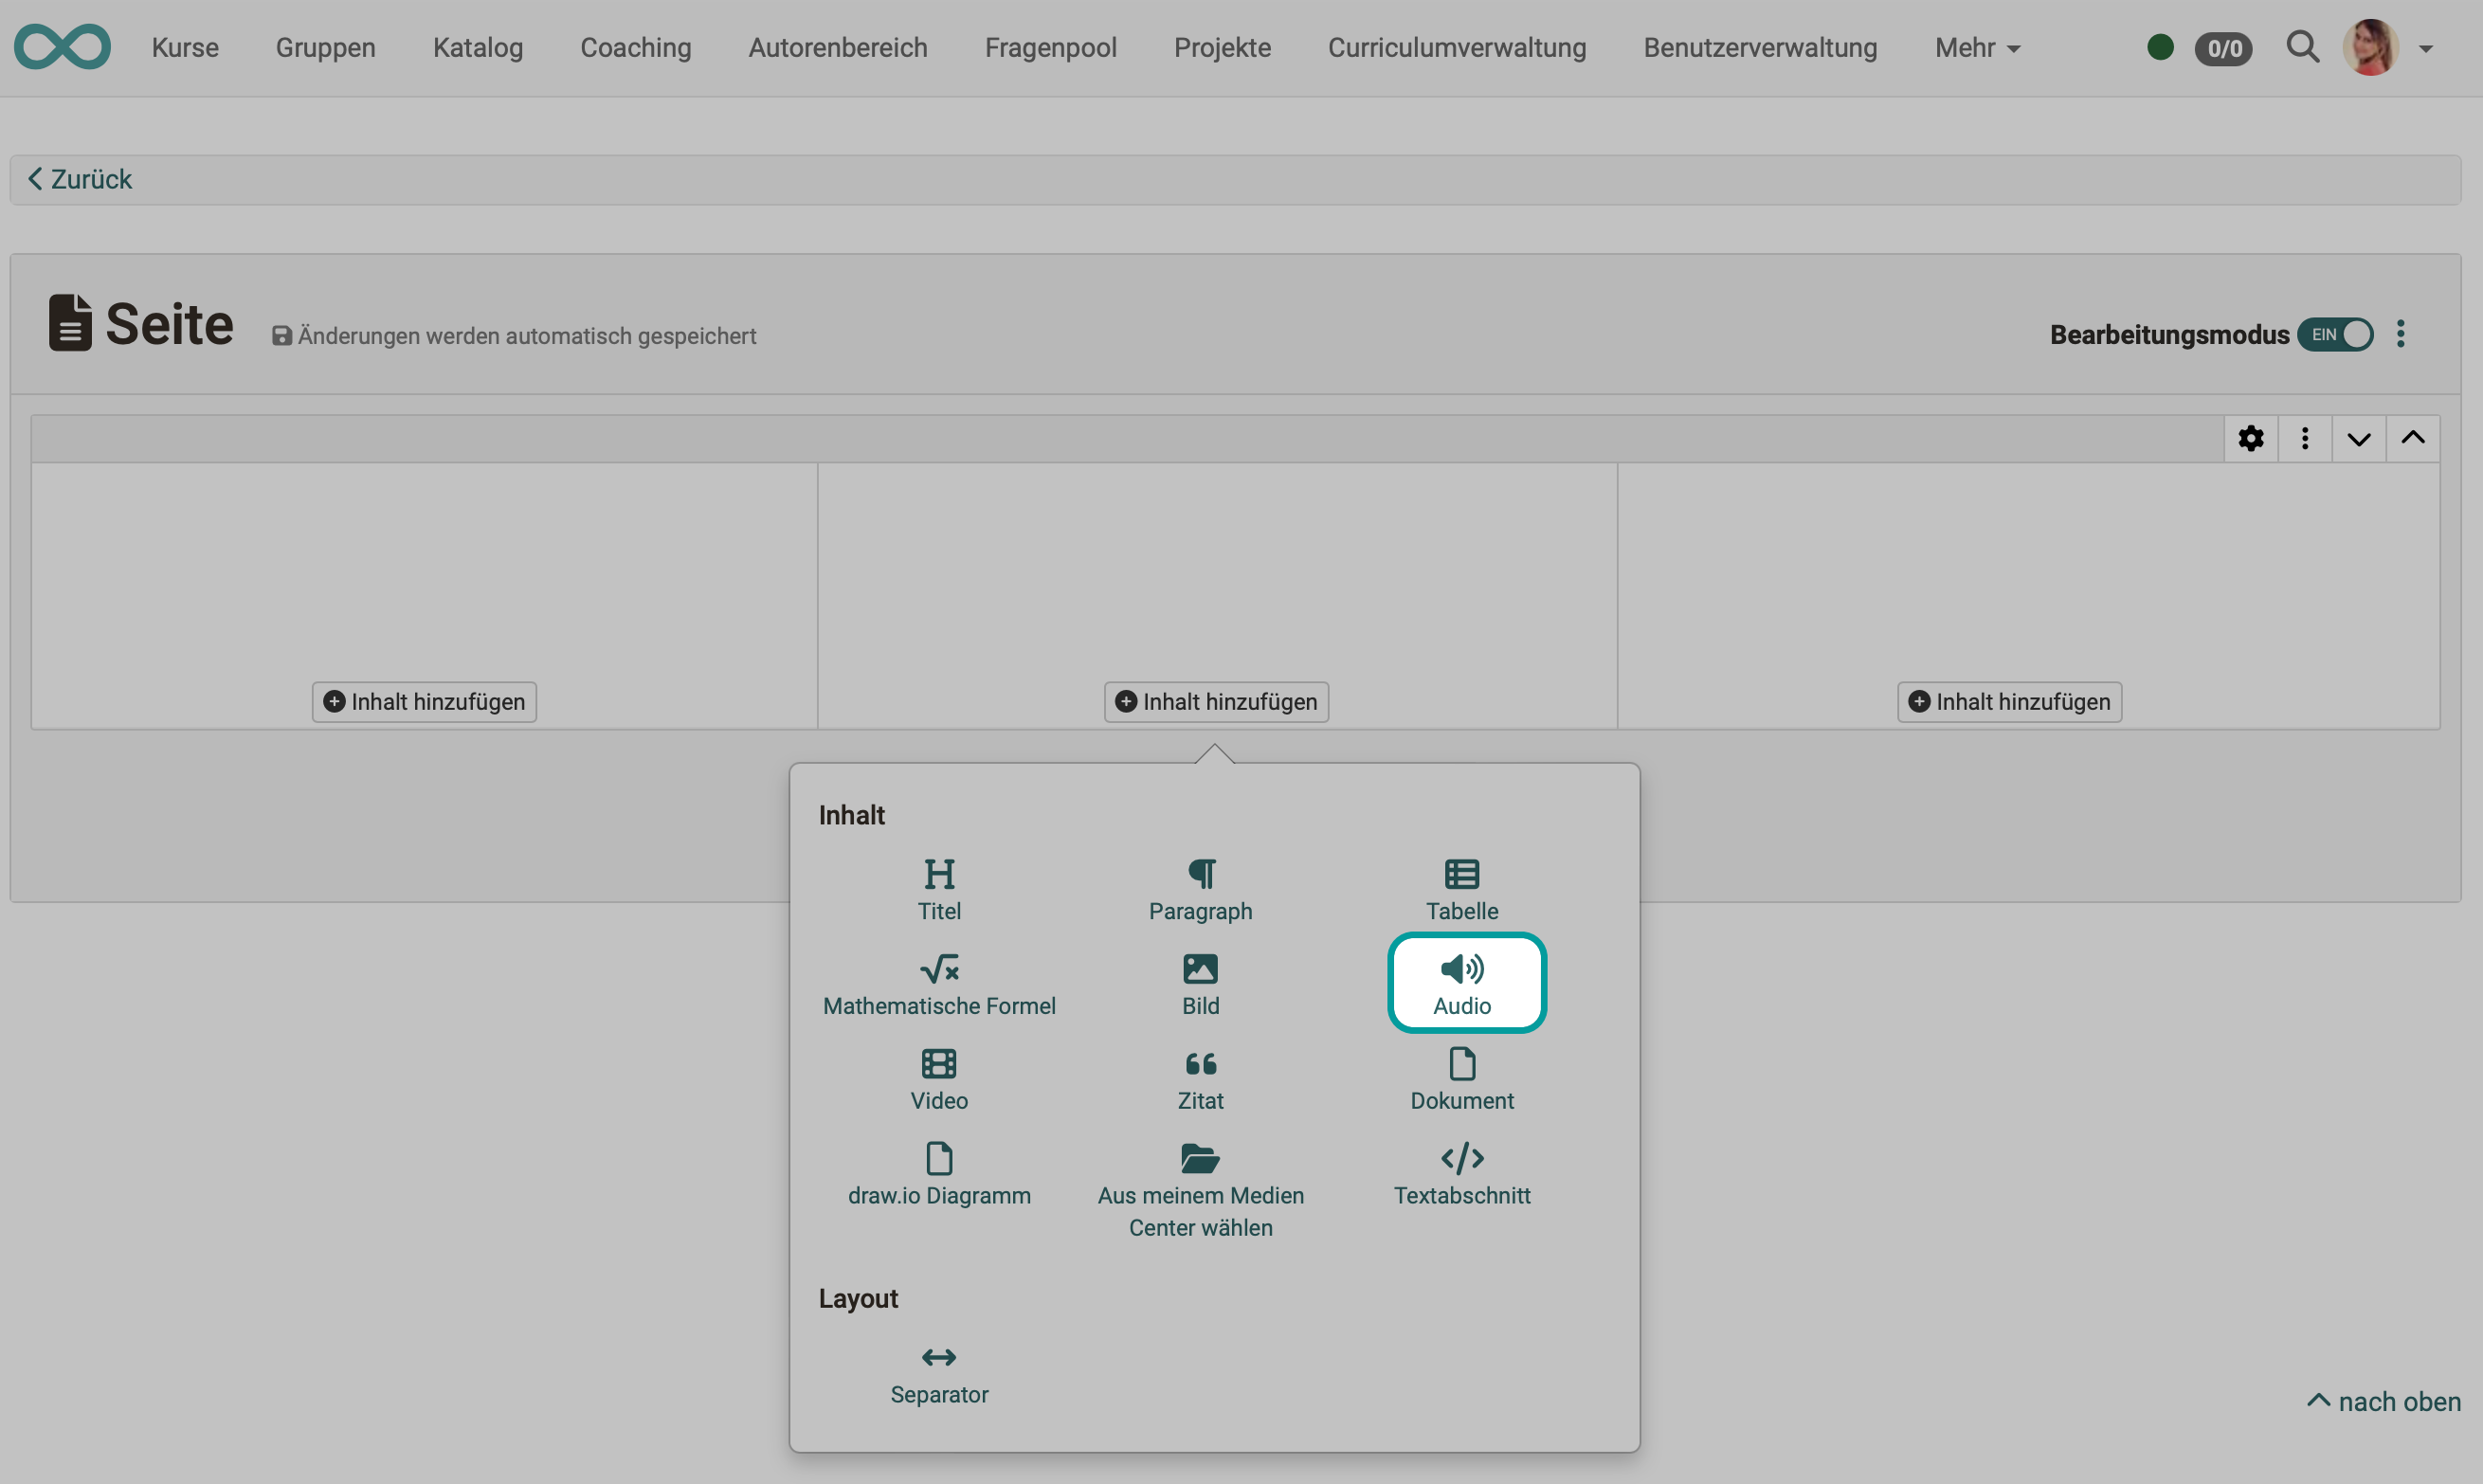Insert a Video element

(x=938, y=1078)
